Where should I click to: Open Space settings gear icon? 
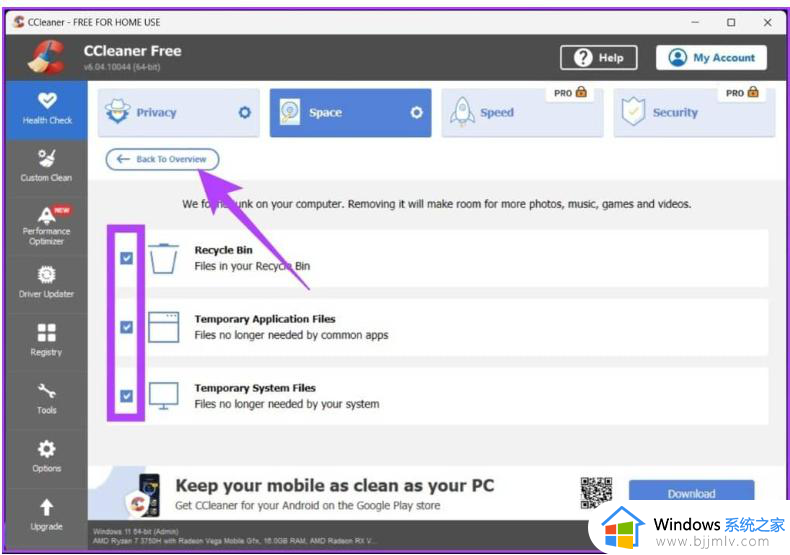[x=416, y=112]
